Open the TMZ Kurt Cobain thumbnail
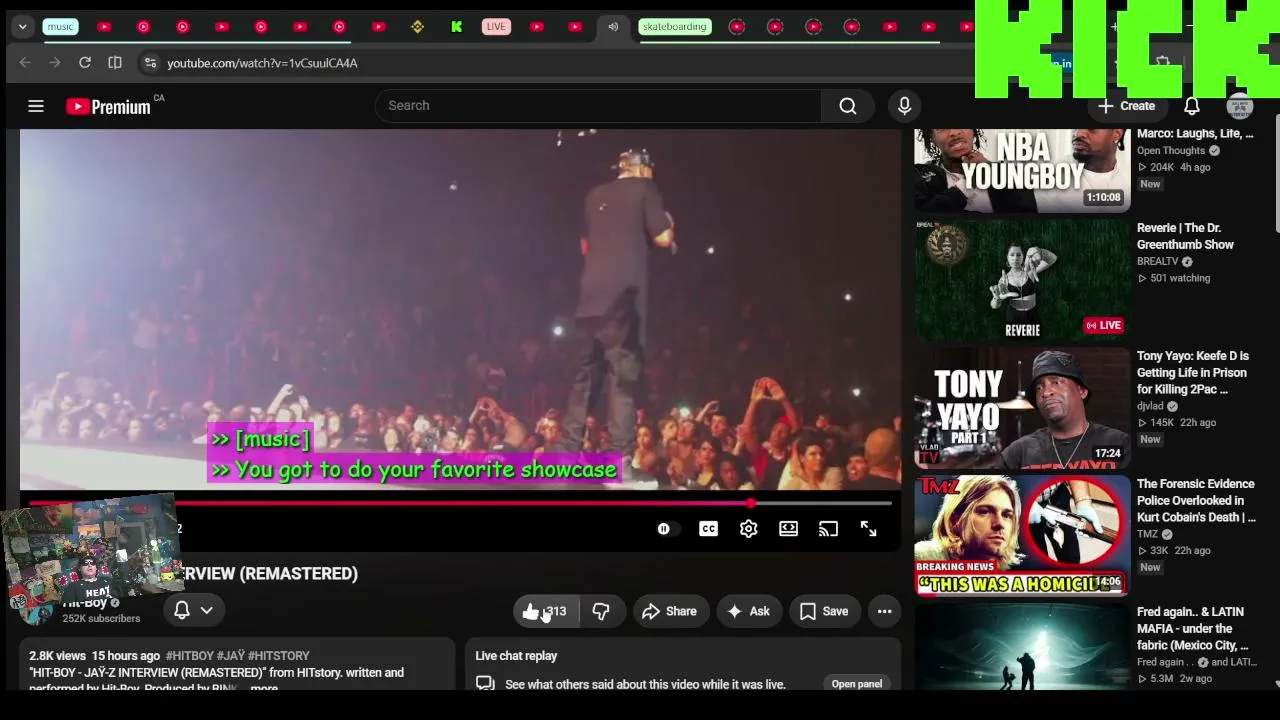 point(1022,536)
